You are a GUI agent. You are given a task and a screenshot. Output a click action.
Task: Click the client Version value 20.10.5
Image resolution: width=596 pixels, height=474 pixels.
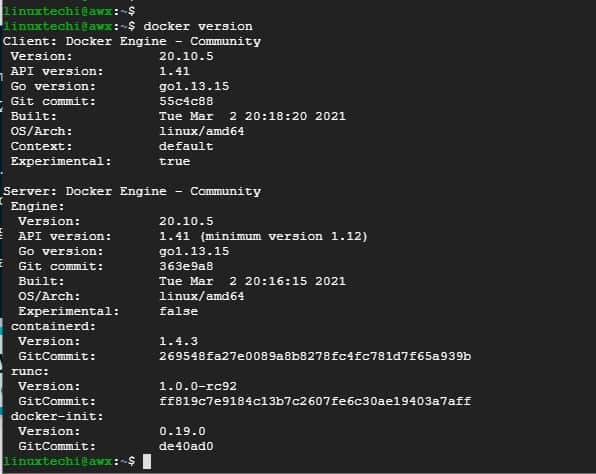click(186, 56)
